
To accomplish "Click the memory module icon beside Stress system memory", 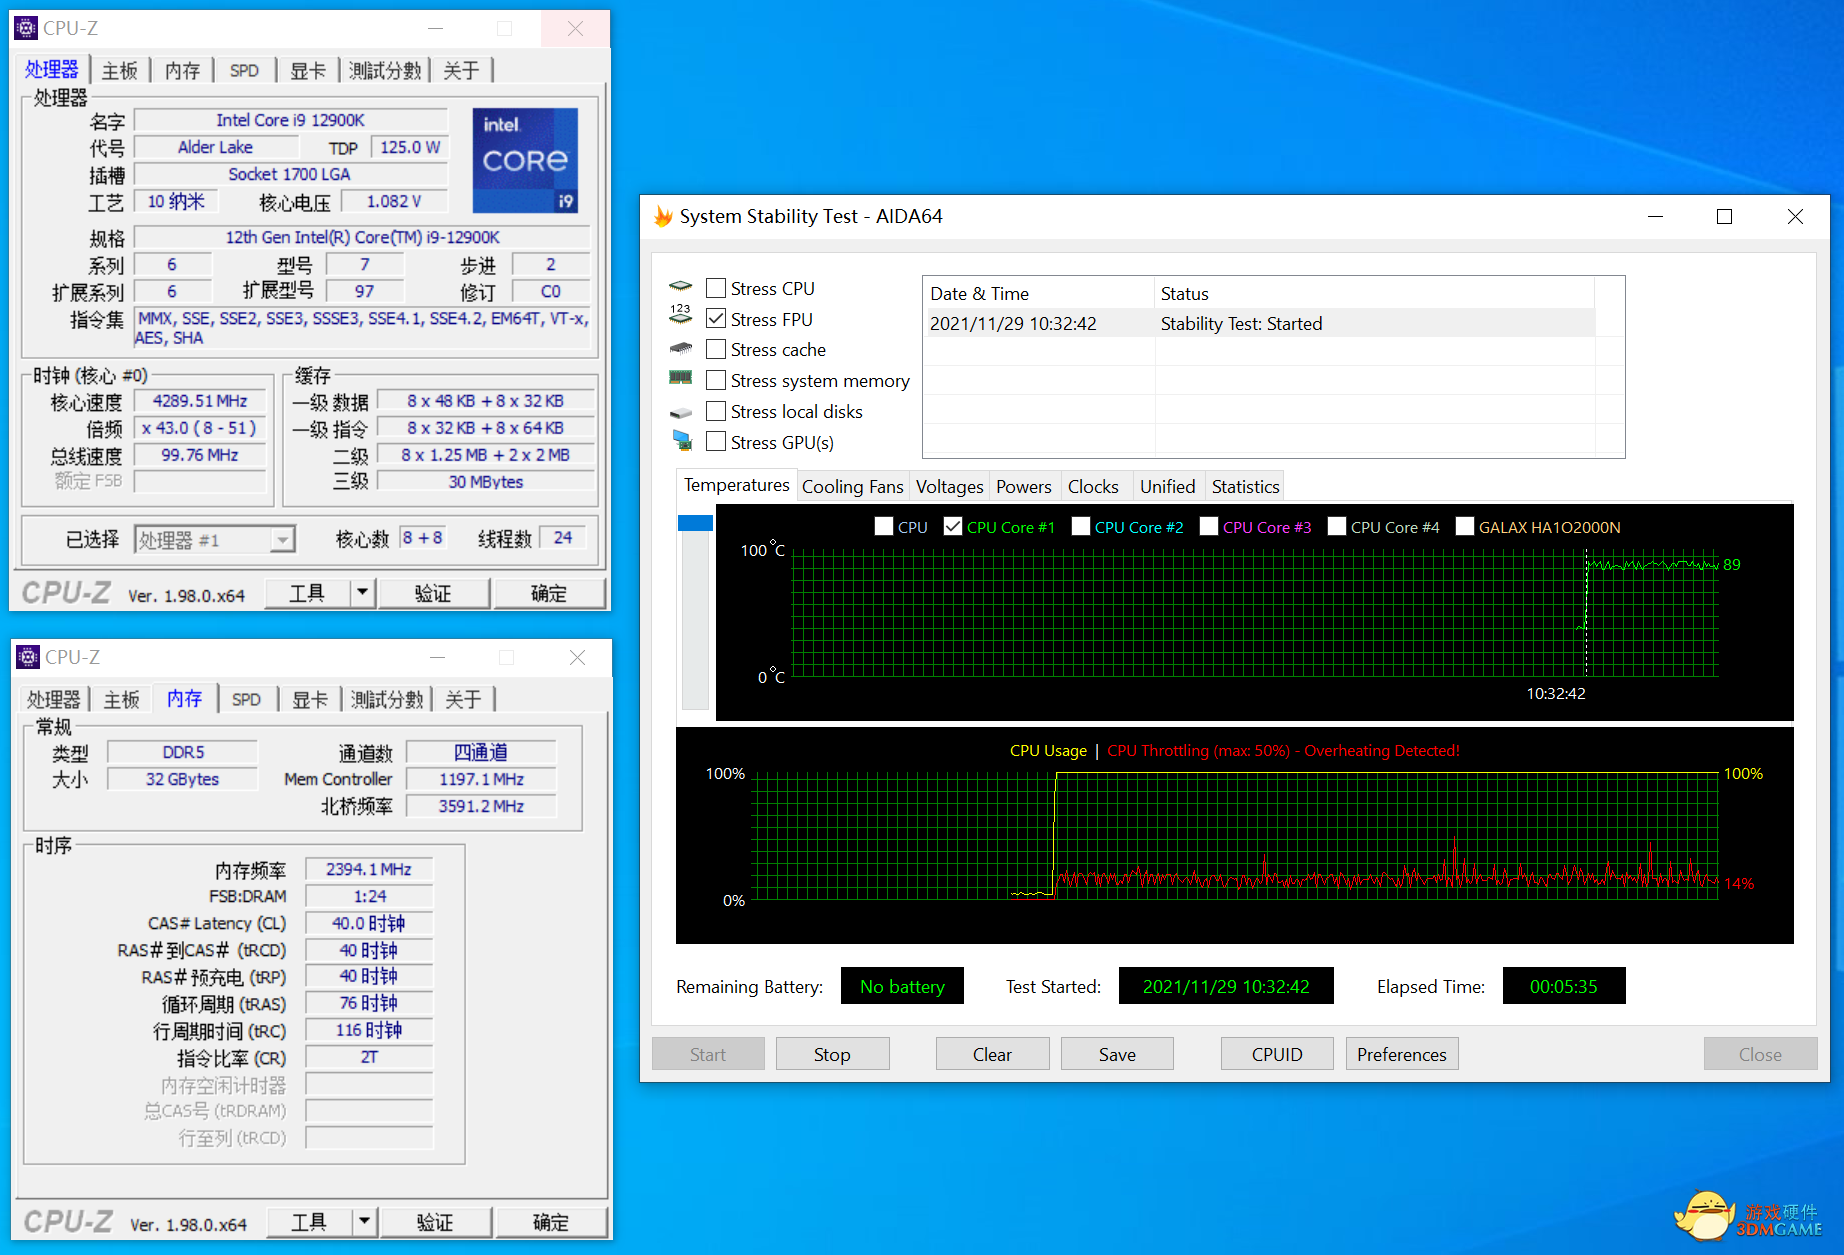I will pos(681,378).
